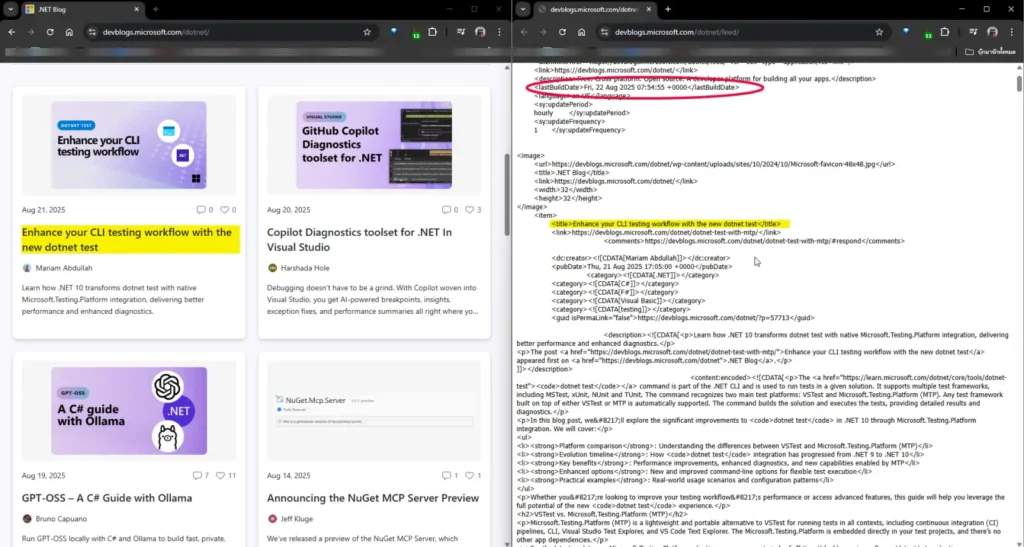Open three-dot Chrome menu in left window
Viewport: 1024px width, 547px height.
pos(500,32)
